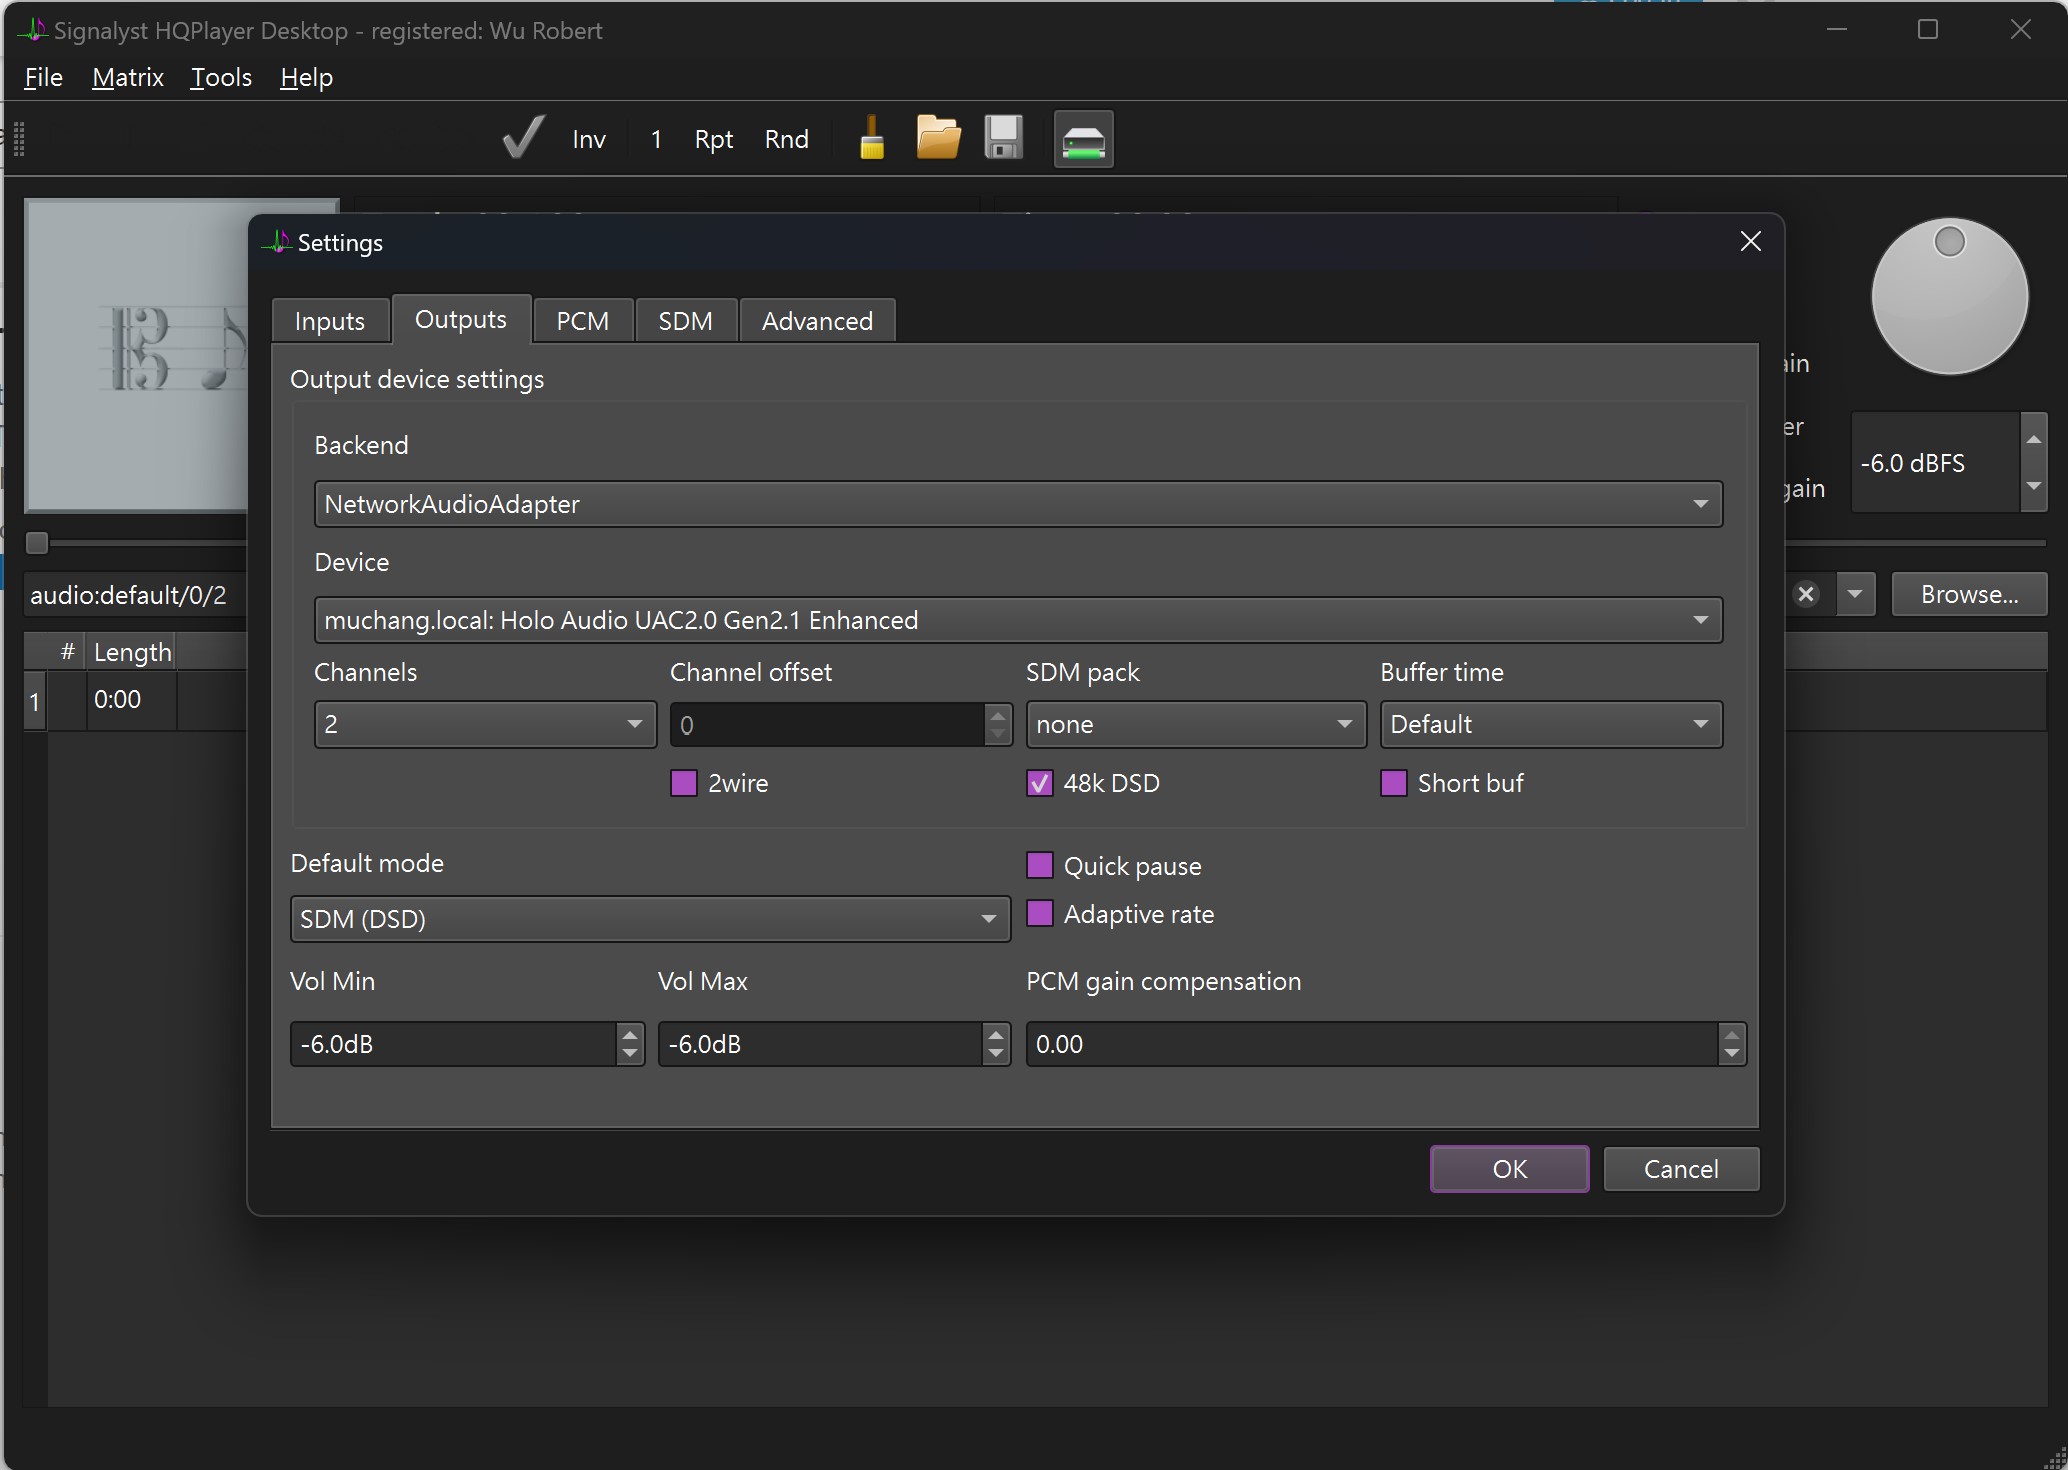Screen dimensions: 2068x1470
Task: Open the SDM pack dropdown
Action: point(1196,724)
